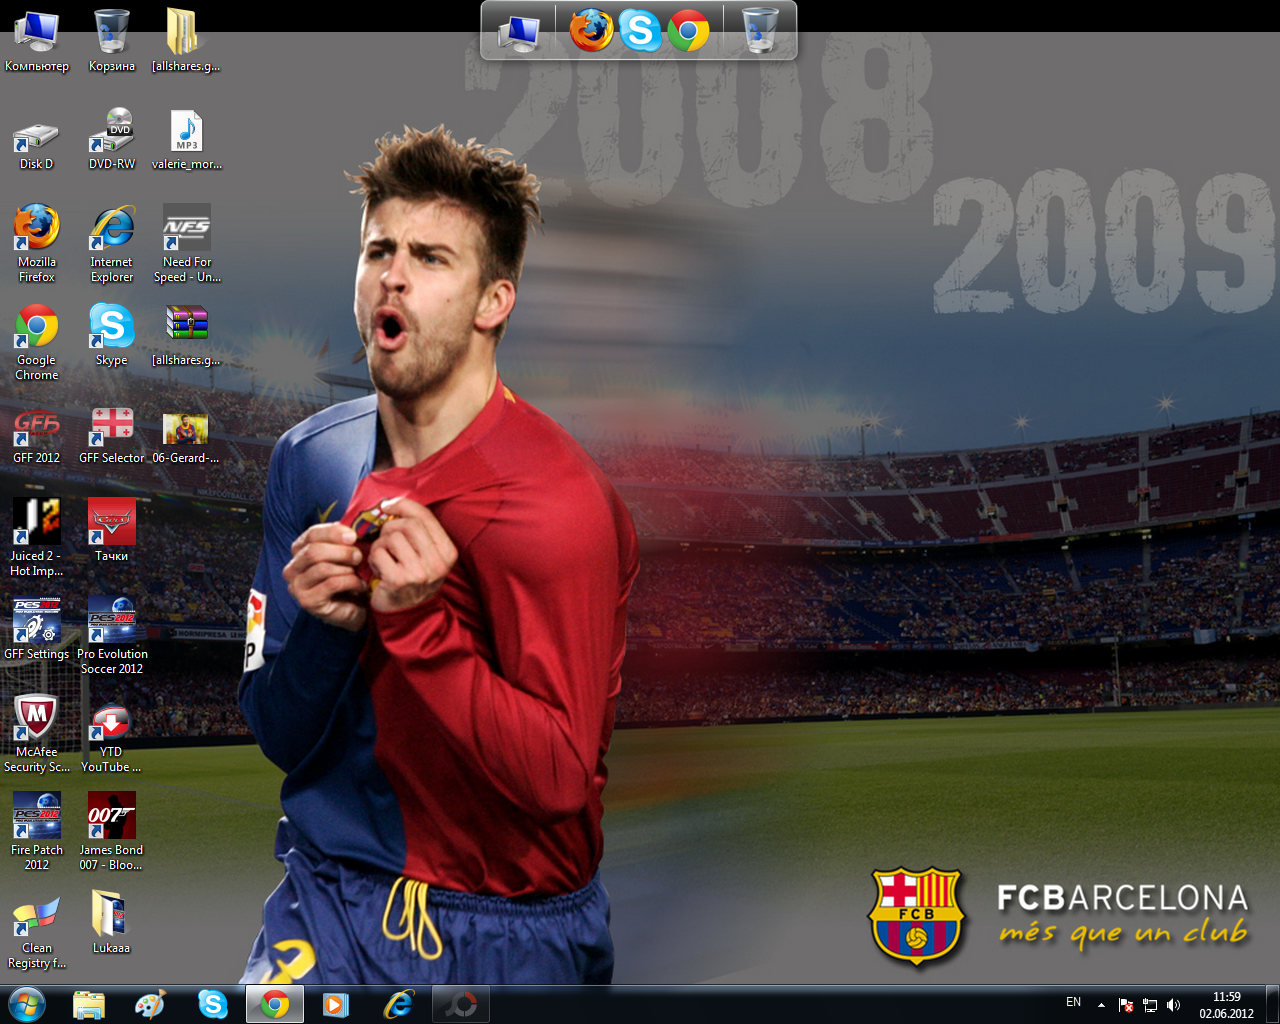Image resolution: width=1280 pixels, height=1024 pixels.
Task: Select the GFF 2012 shortcut
Action: 37,437
